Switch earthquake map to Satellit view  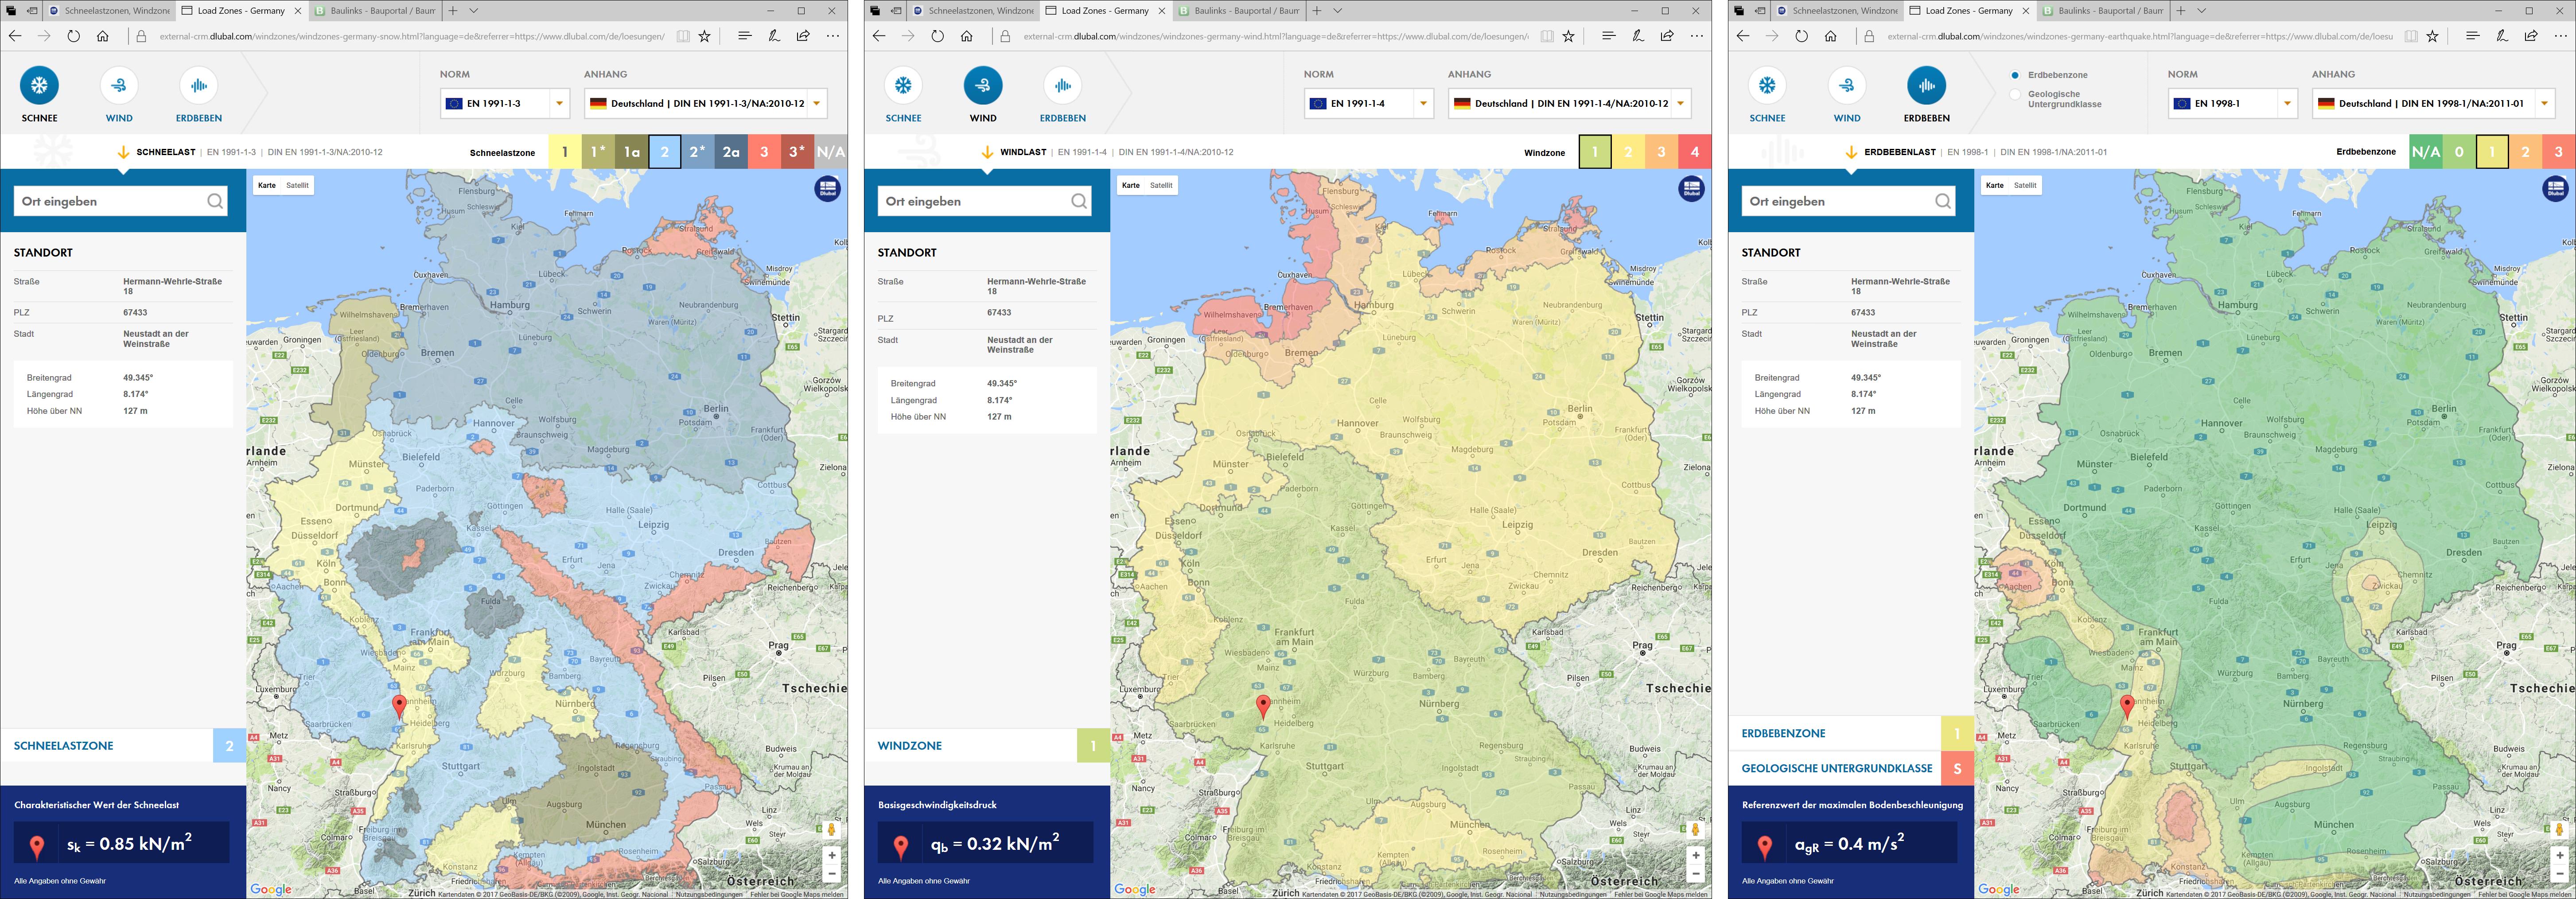[x=2025, y=185]
